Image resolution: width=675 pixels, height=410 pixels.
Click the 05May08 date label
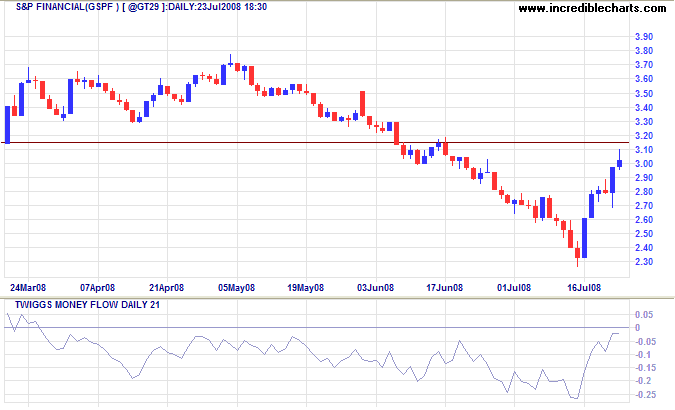coord(236,288)
